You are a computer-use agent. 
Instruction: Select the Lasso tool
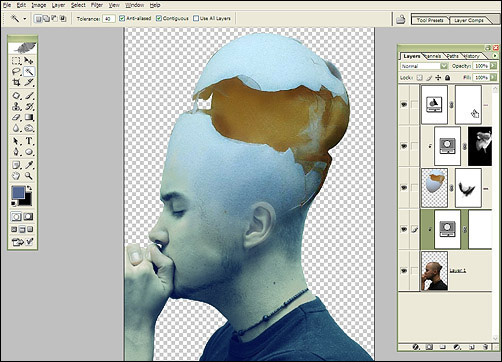[16, 71]
